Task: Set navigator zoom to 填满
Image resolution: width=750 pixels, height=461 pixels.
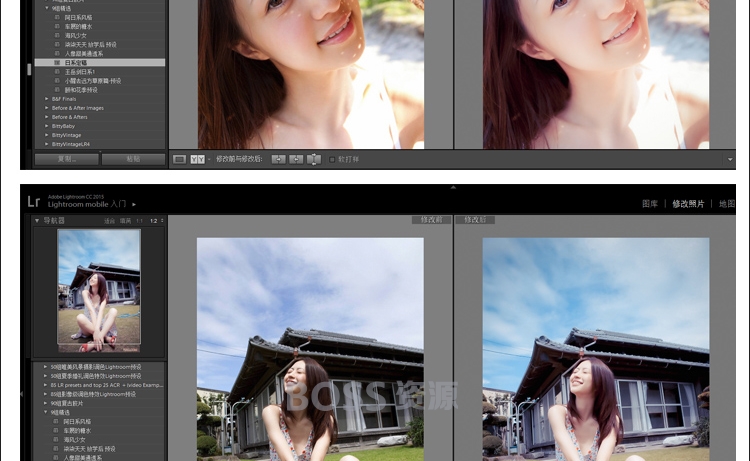Action: click(125, 221)
